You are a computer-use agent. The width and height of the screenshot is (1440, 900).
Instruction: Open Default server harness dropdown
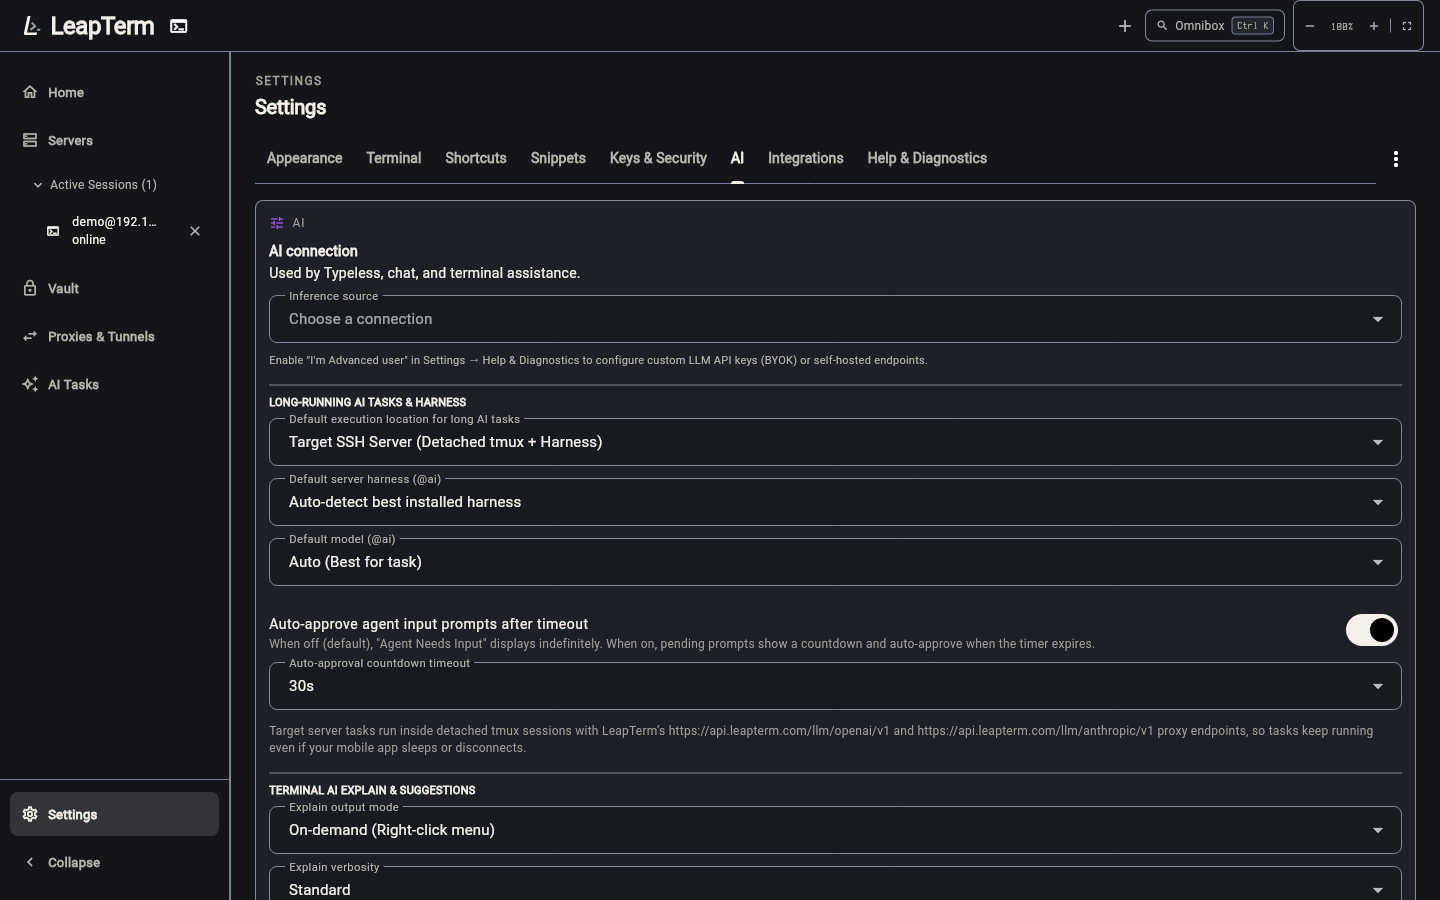835,502
